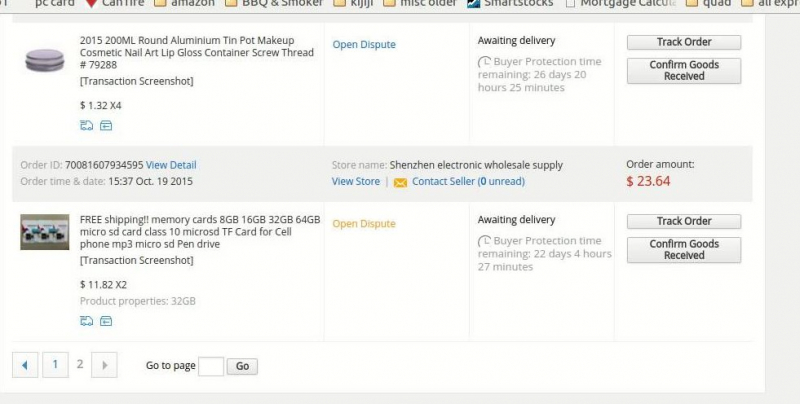Click the View Store link

tap(356, 181)
